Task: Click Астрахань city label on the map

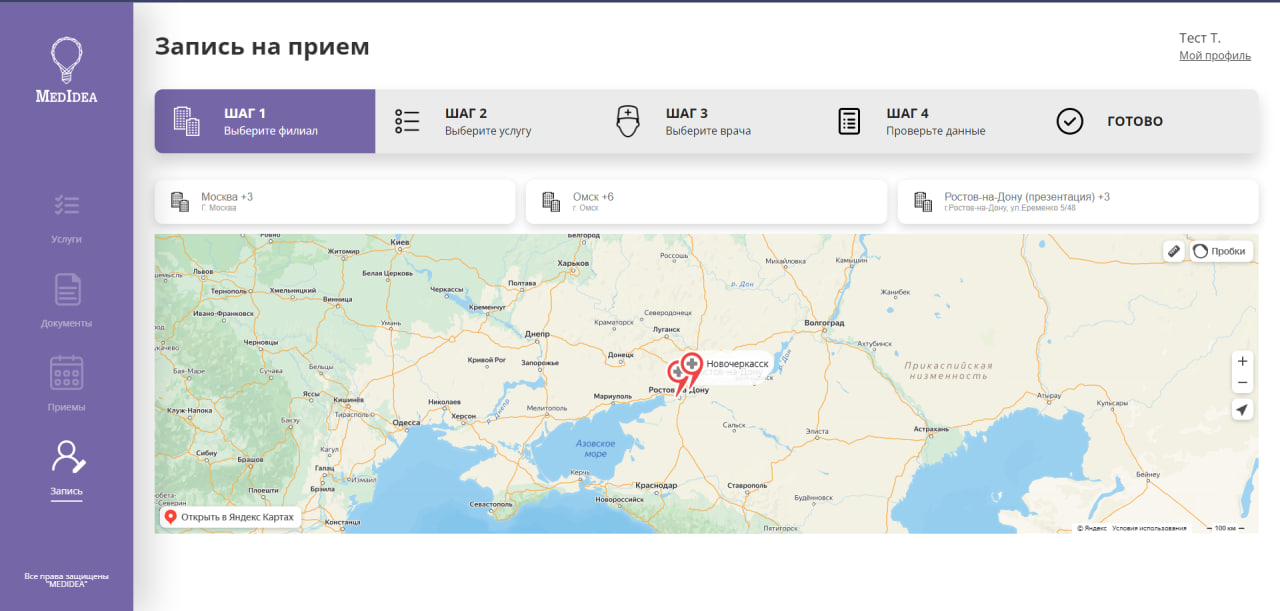Action: coord(930,429)
